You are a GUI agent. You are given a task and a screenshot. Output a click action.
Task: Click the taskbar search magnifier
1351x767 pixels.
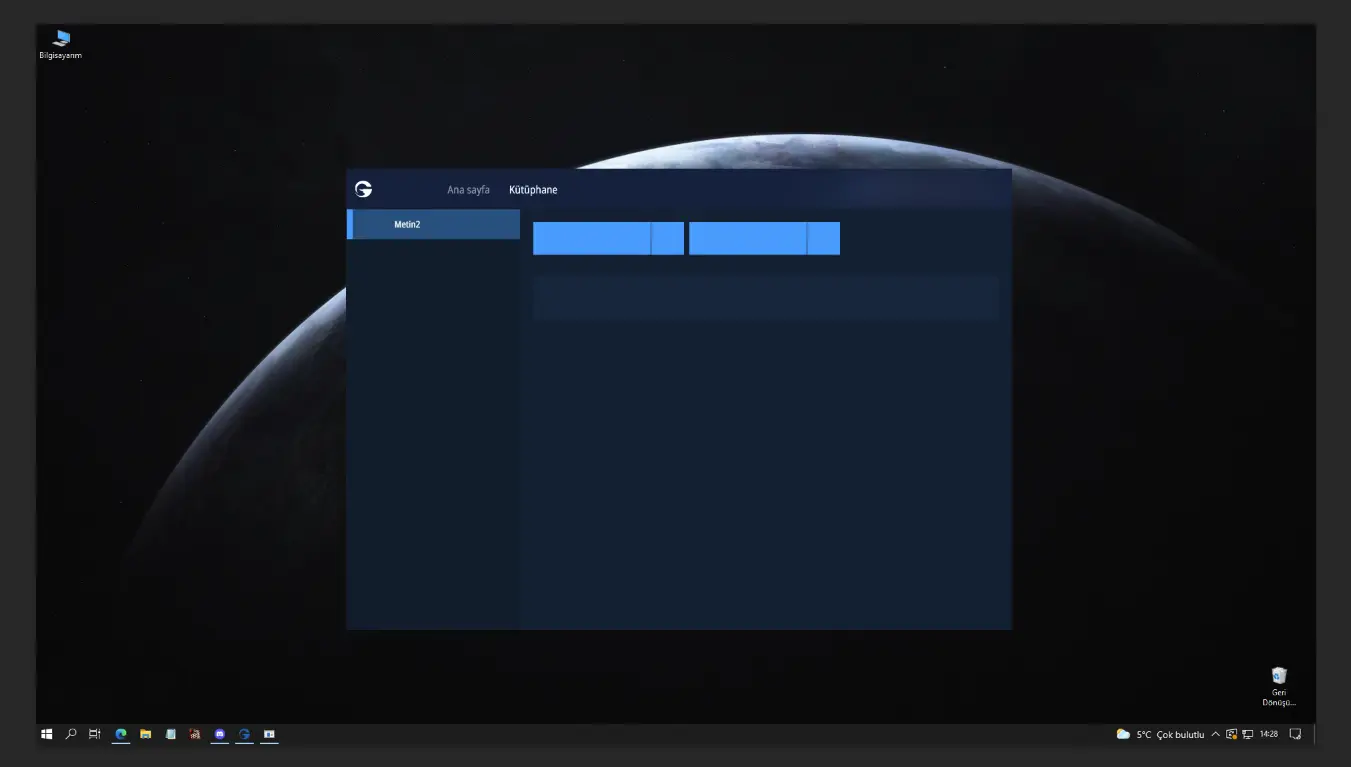tap(71, 734)
